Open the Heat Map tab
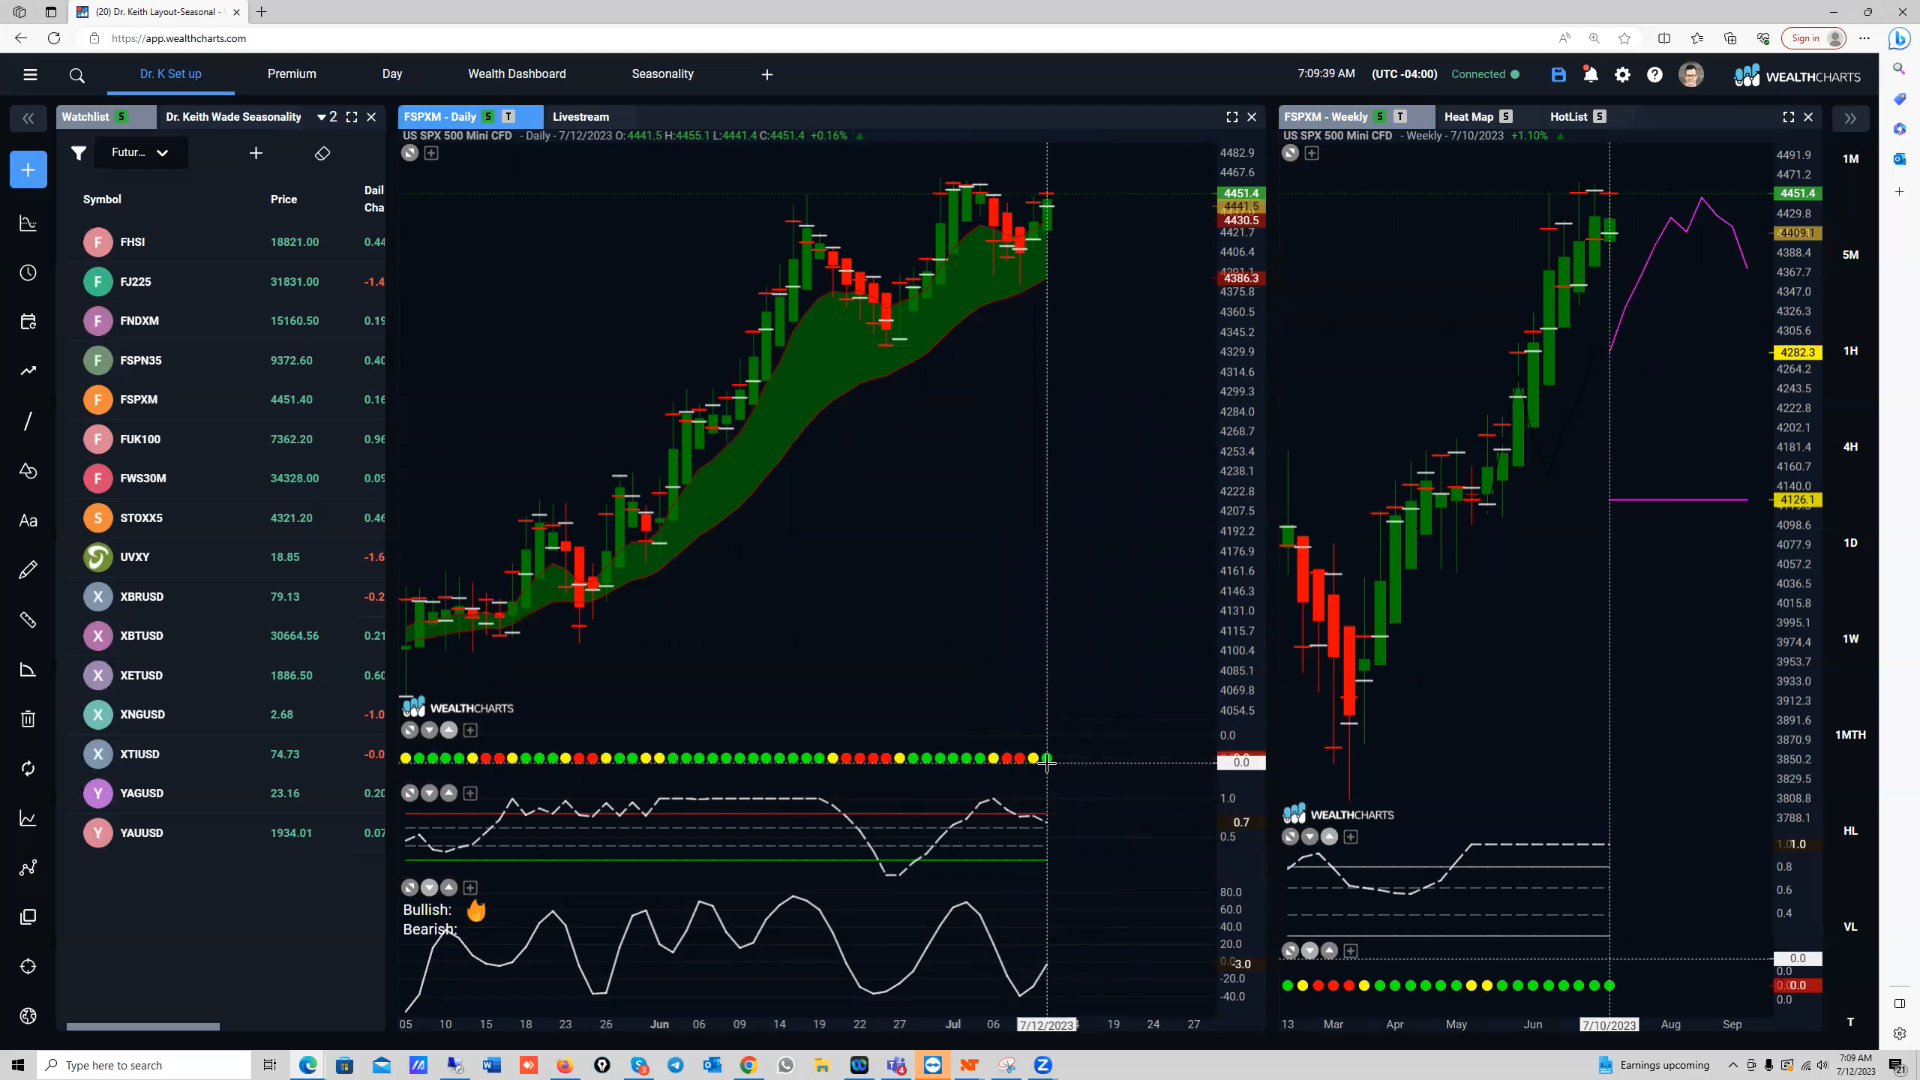This screenshot has height=1080, width=1920. tap(1468, 117)
